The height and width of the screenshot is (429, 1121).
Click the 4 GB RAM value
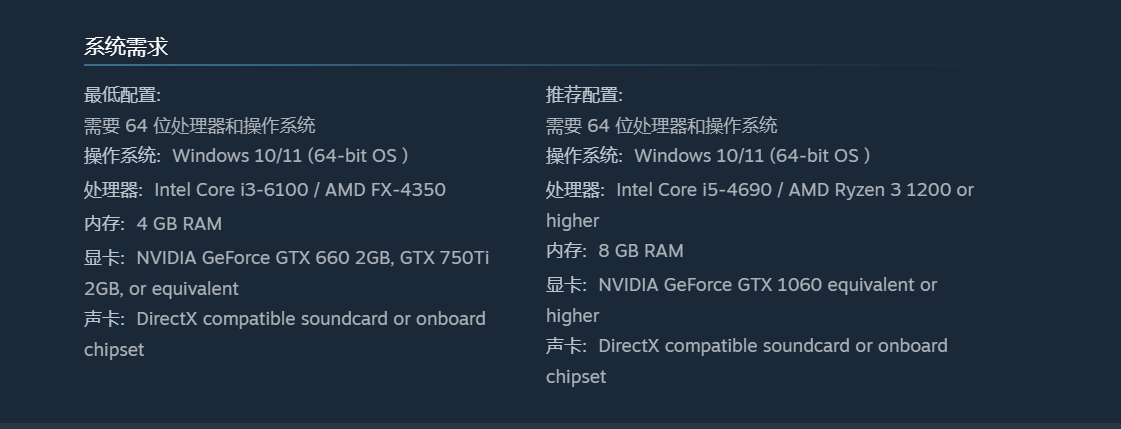[x=179, y=224]
